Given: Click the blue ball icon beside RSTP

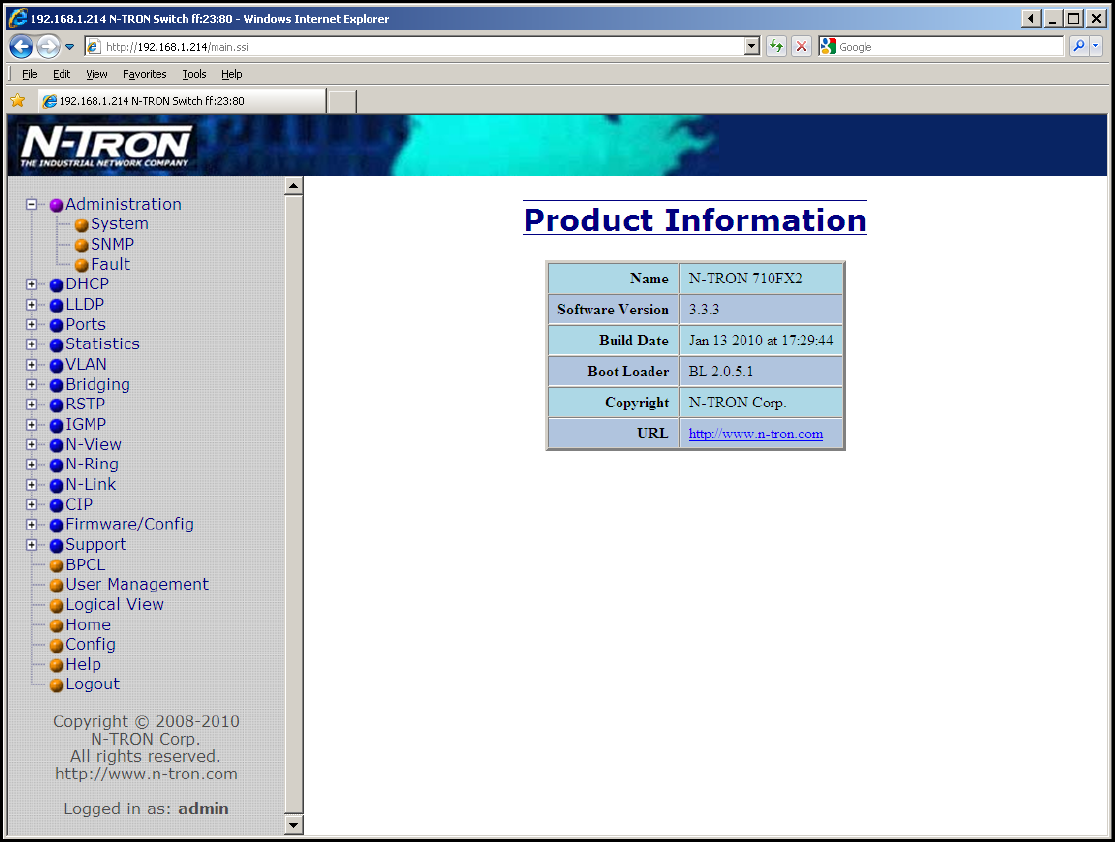Looking at the screenshot, I should (x=57, y=405).
